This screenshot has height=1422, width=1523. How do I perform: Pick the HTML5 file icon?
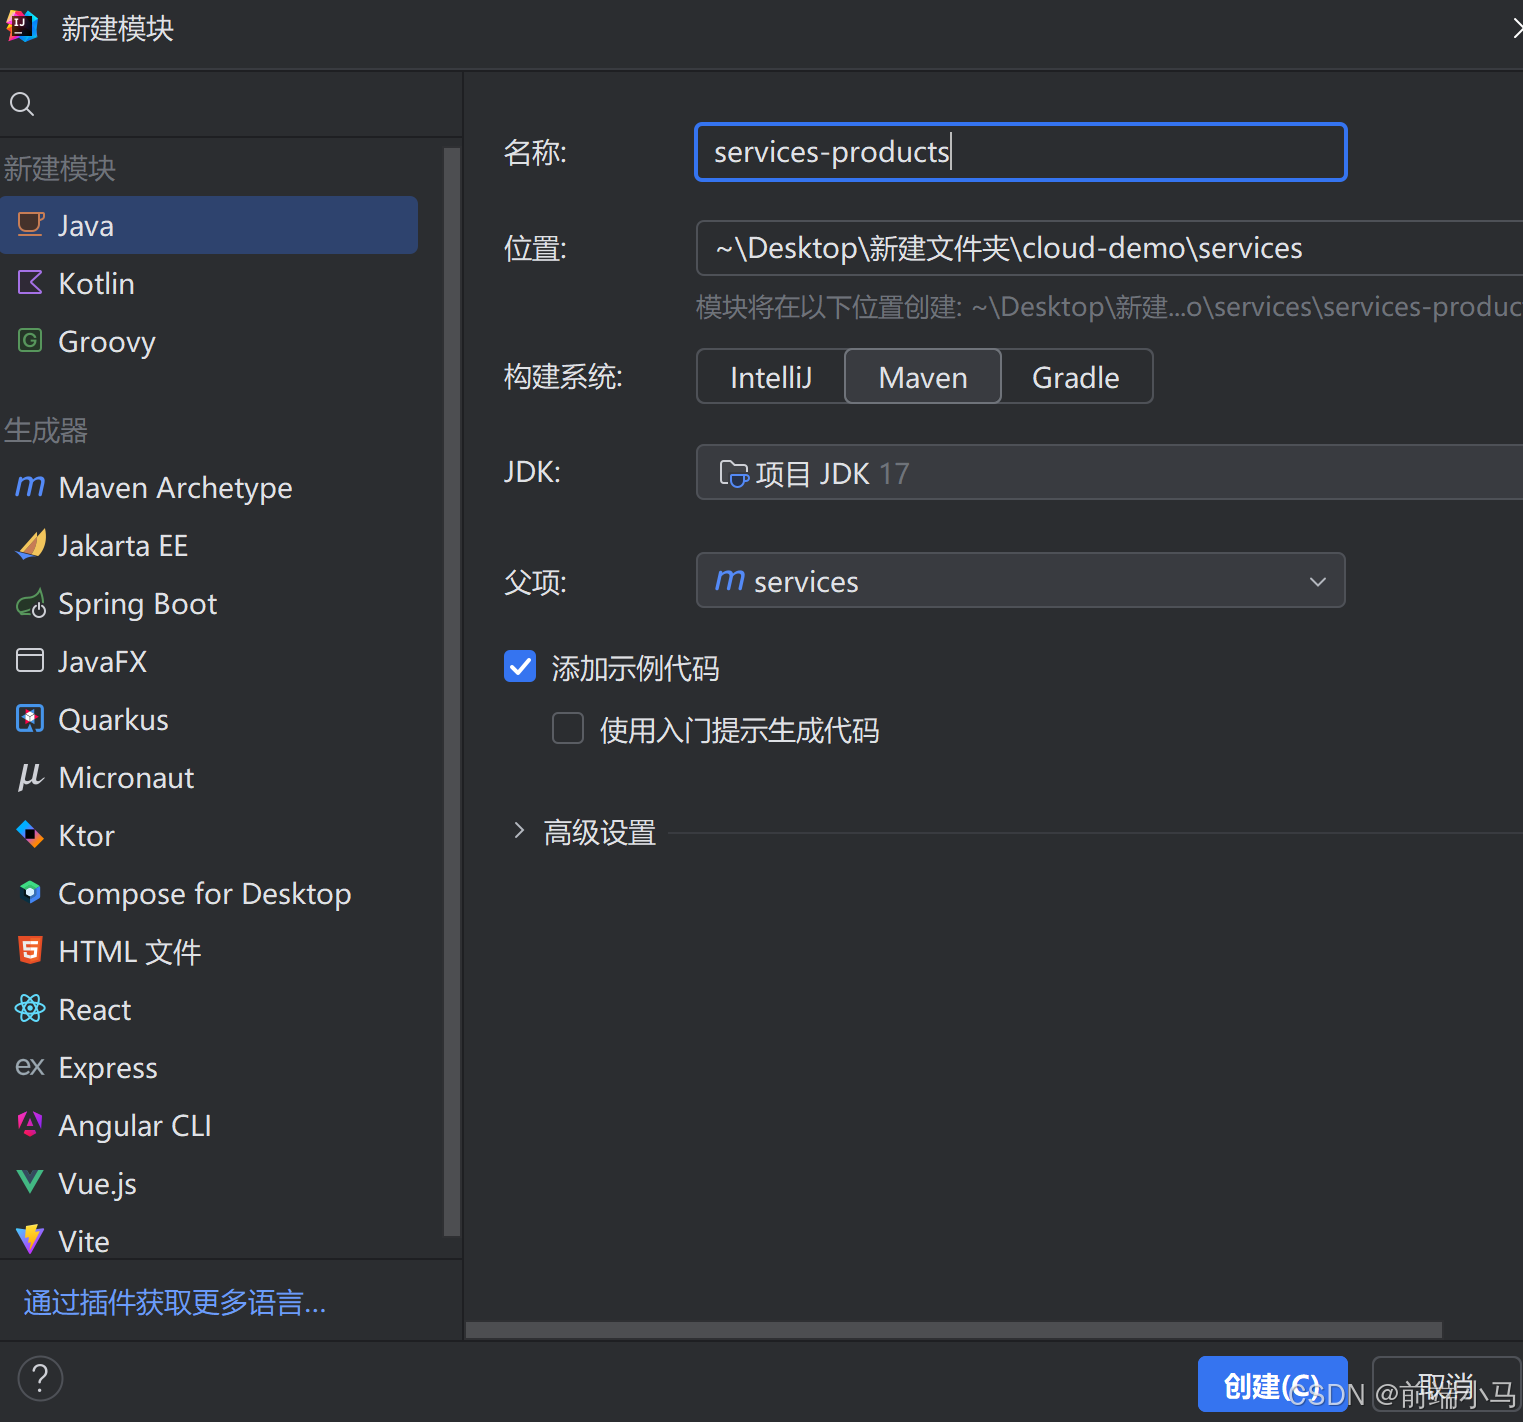31,950
